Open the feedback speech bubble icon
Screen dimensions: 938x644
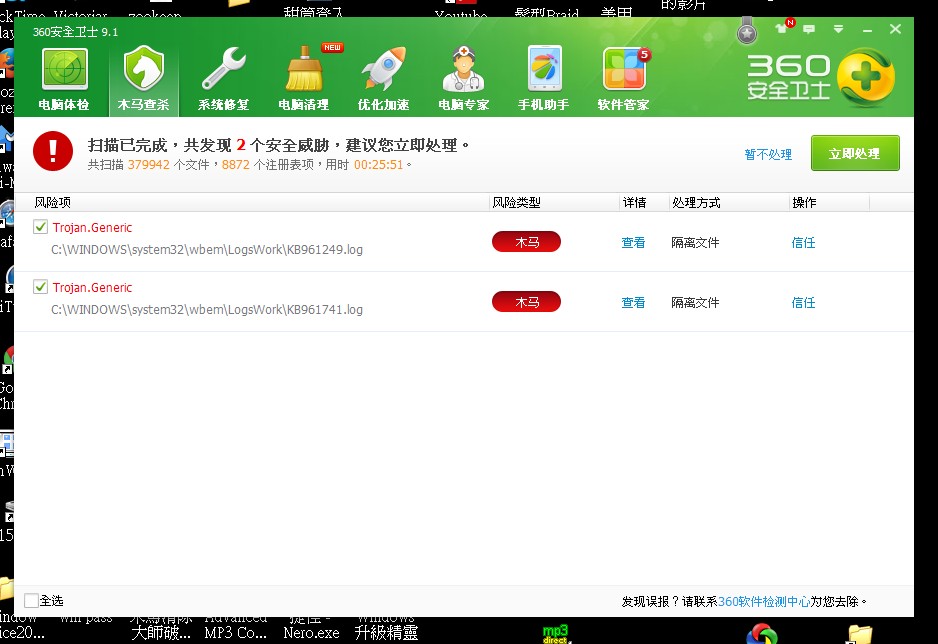pos(809,29)
